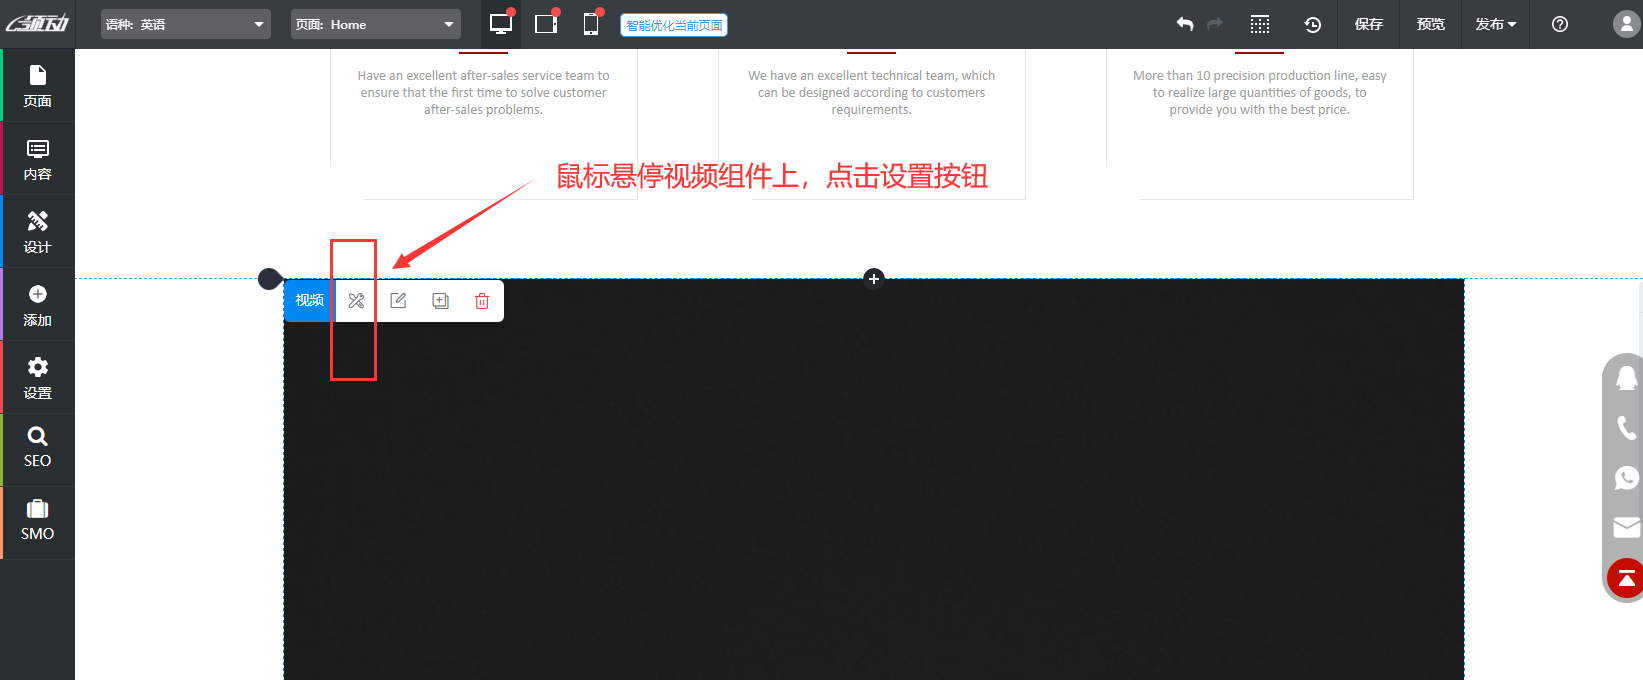The width and height of the screenshot is (1643, 680).
Task: Click the site logo in the top-left corner
Action: point(38,24)
